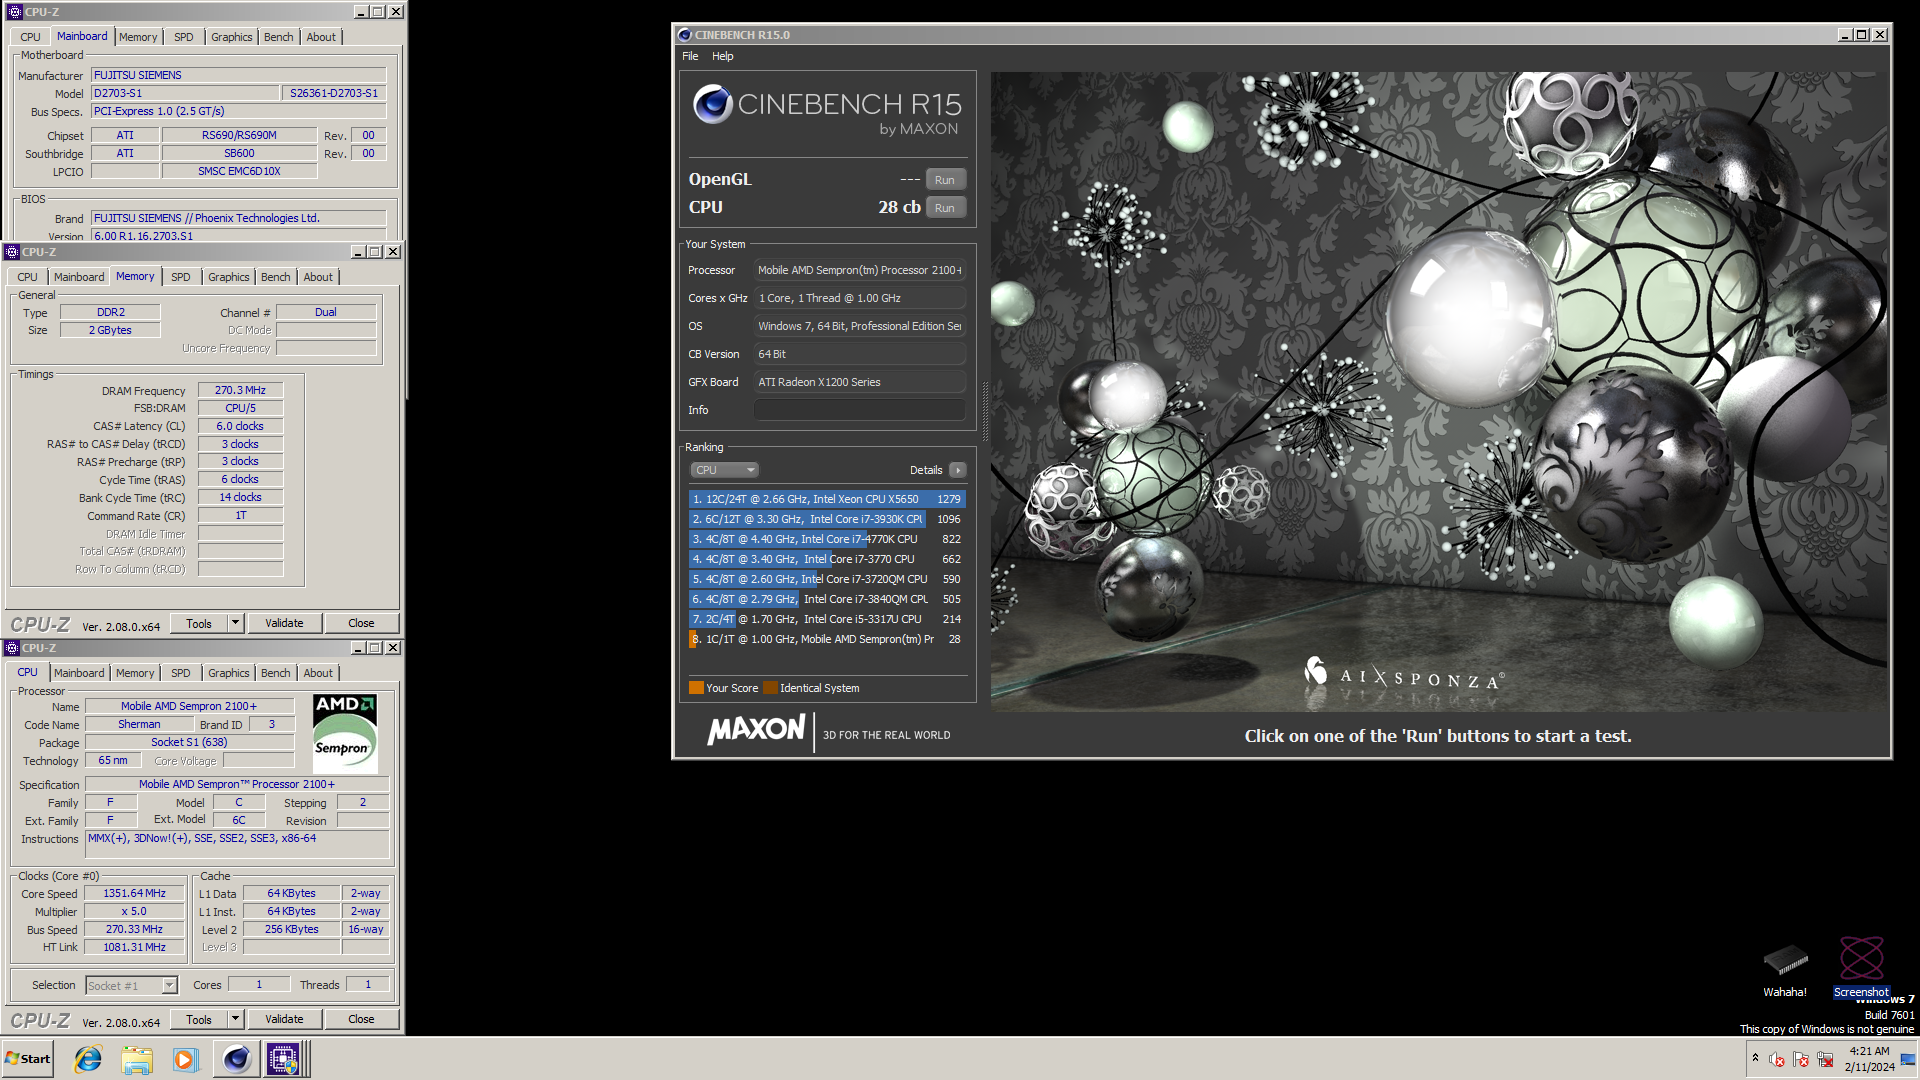Click the AMD Sempron logo in CPU-Z
Image resolution: width=1920 pixels, height=1080 pixels.
345,734
